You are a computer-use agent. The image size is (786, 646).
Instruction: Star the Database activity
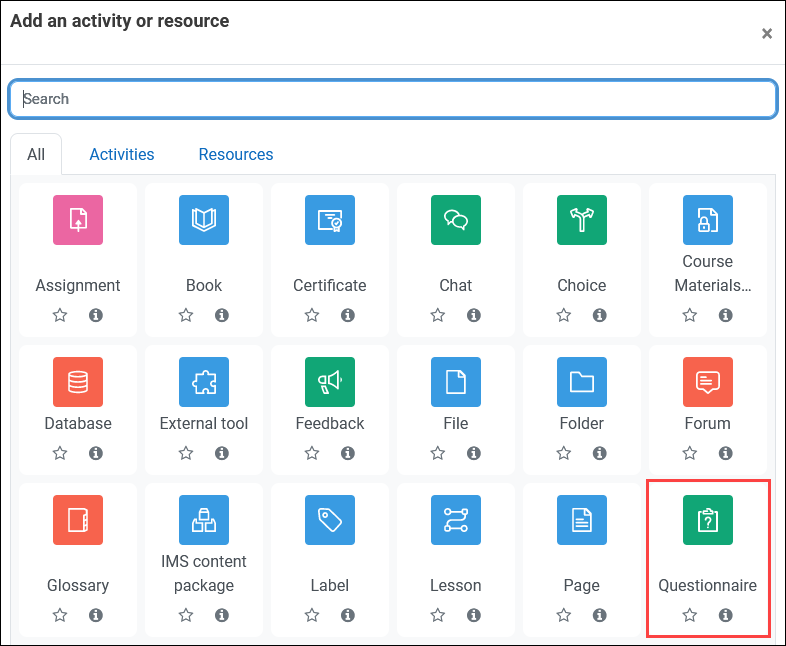click(x=60, y=453)
